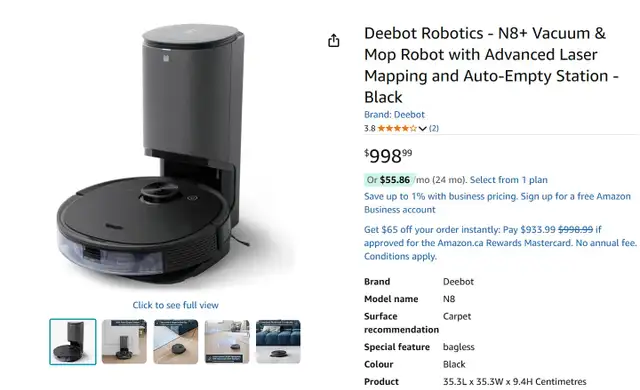Click the $998.99 price
This screenshot has height=390, width=640.
coord(388,156)
